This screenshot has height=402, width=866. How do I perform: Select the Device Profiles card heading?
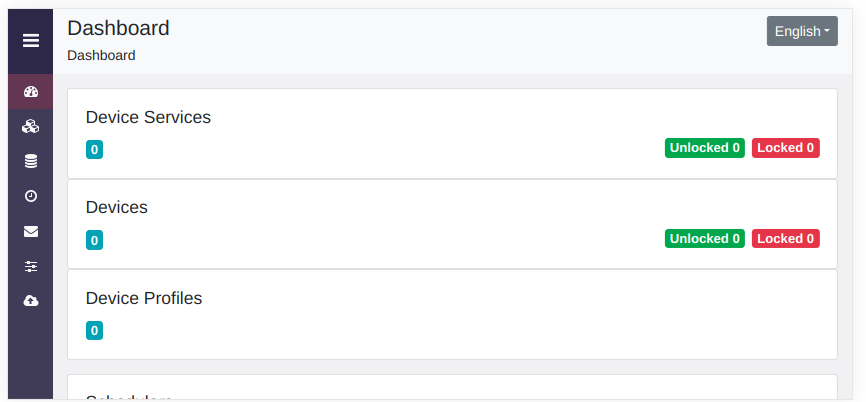[144, 298]
